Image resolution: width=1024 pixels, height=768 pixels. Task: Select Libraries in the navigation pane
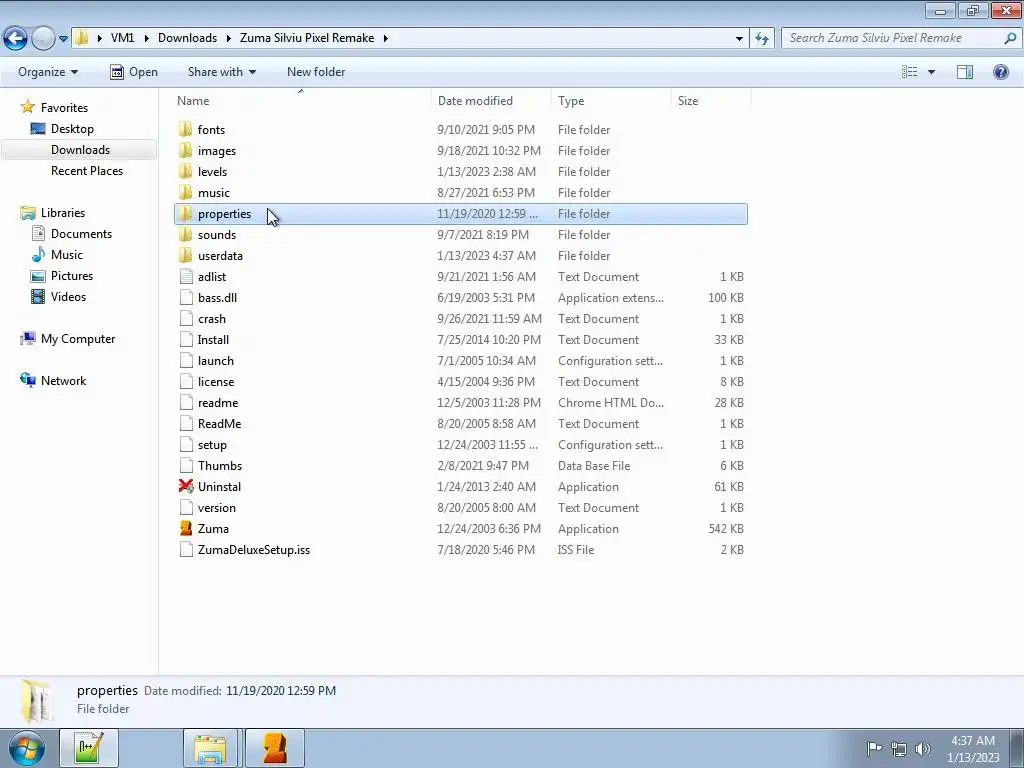(63, 213)
